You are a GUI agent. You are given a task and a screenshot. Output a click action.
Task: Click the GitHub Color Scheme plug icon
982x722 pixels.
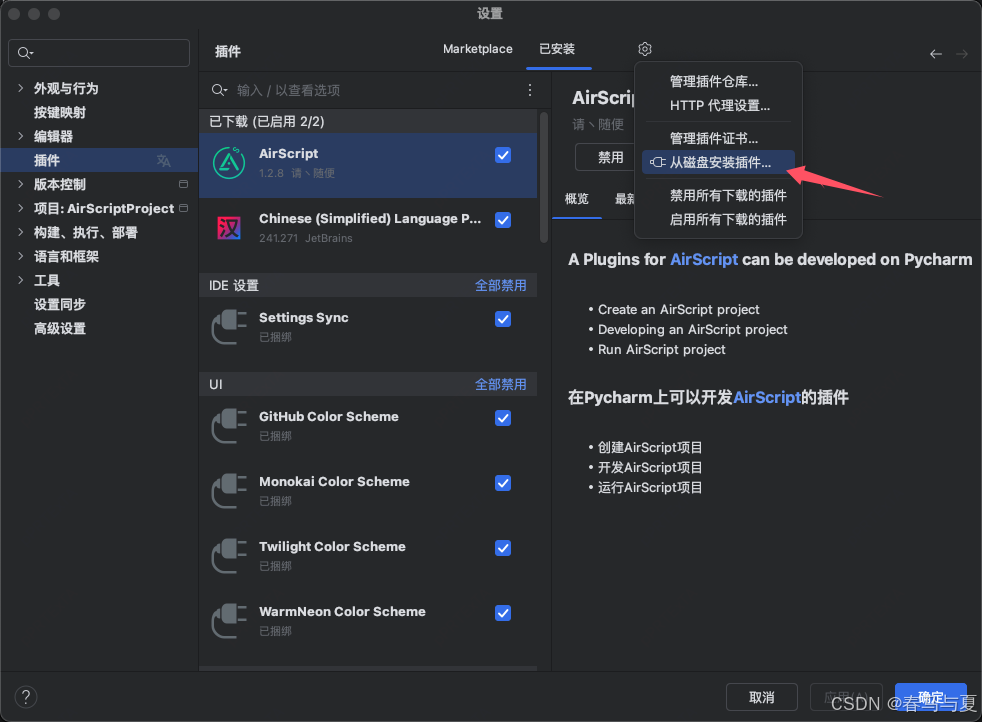[x=229, y=426]
